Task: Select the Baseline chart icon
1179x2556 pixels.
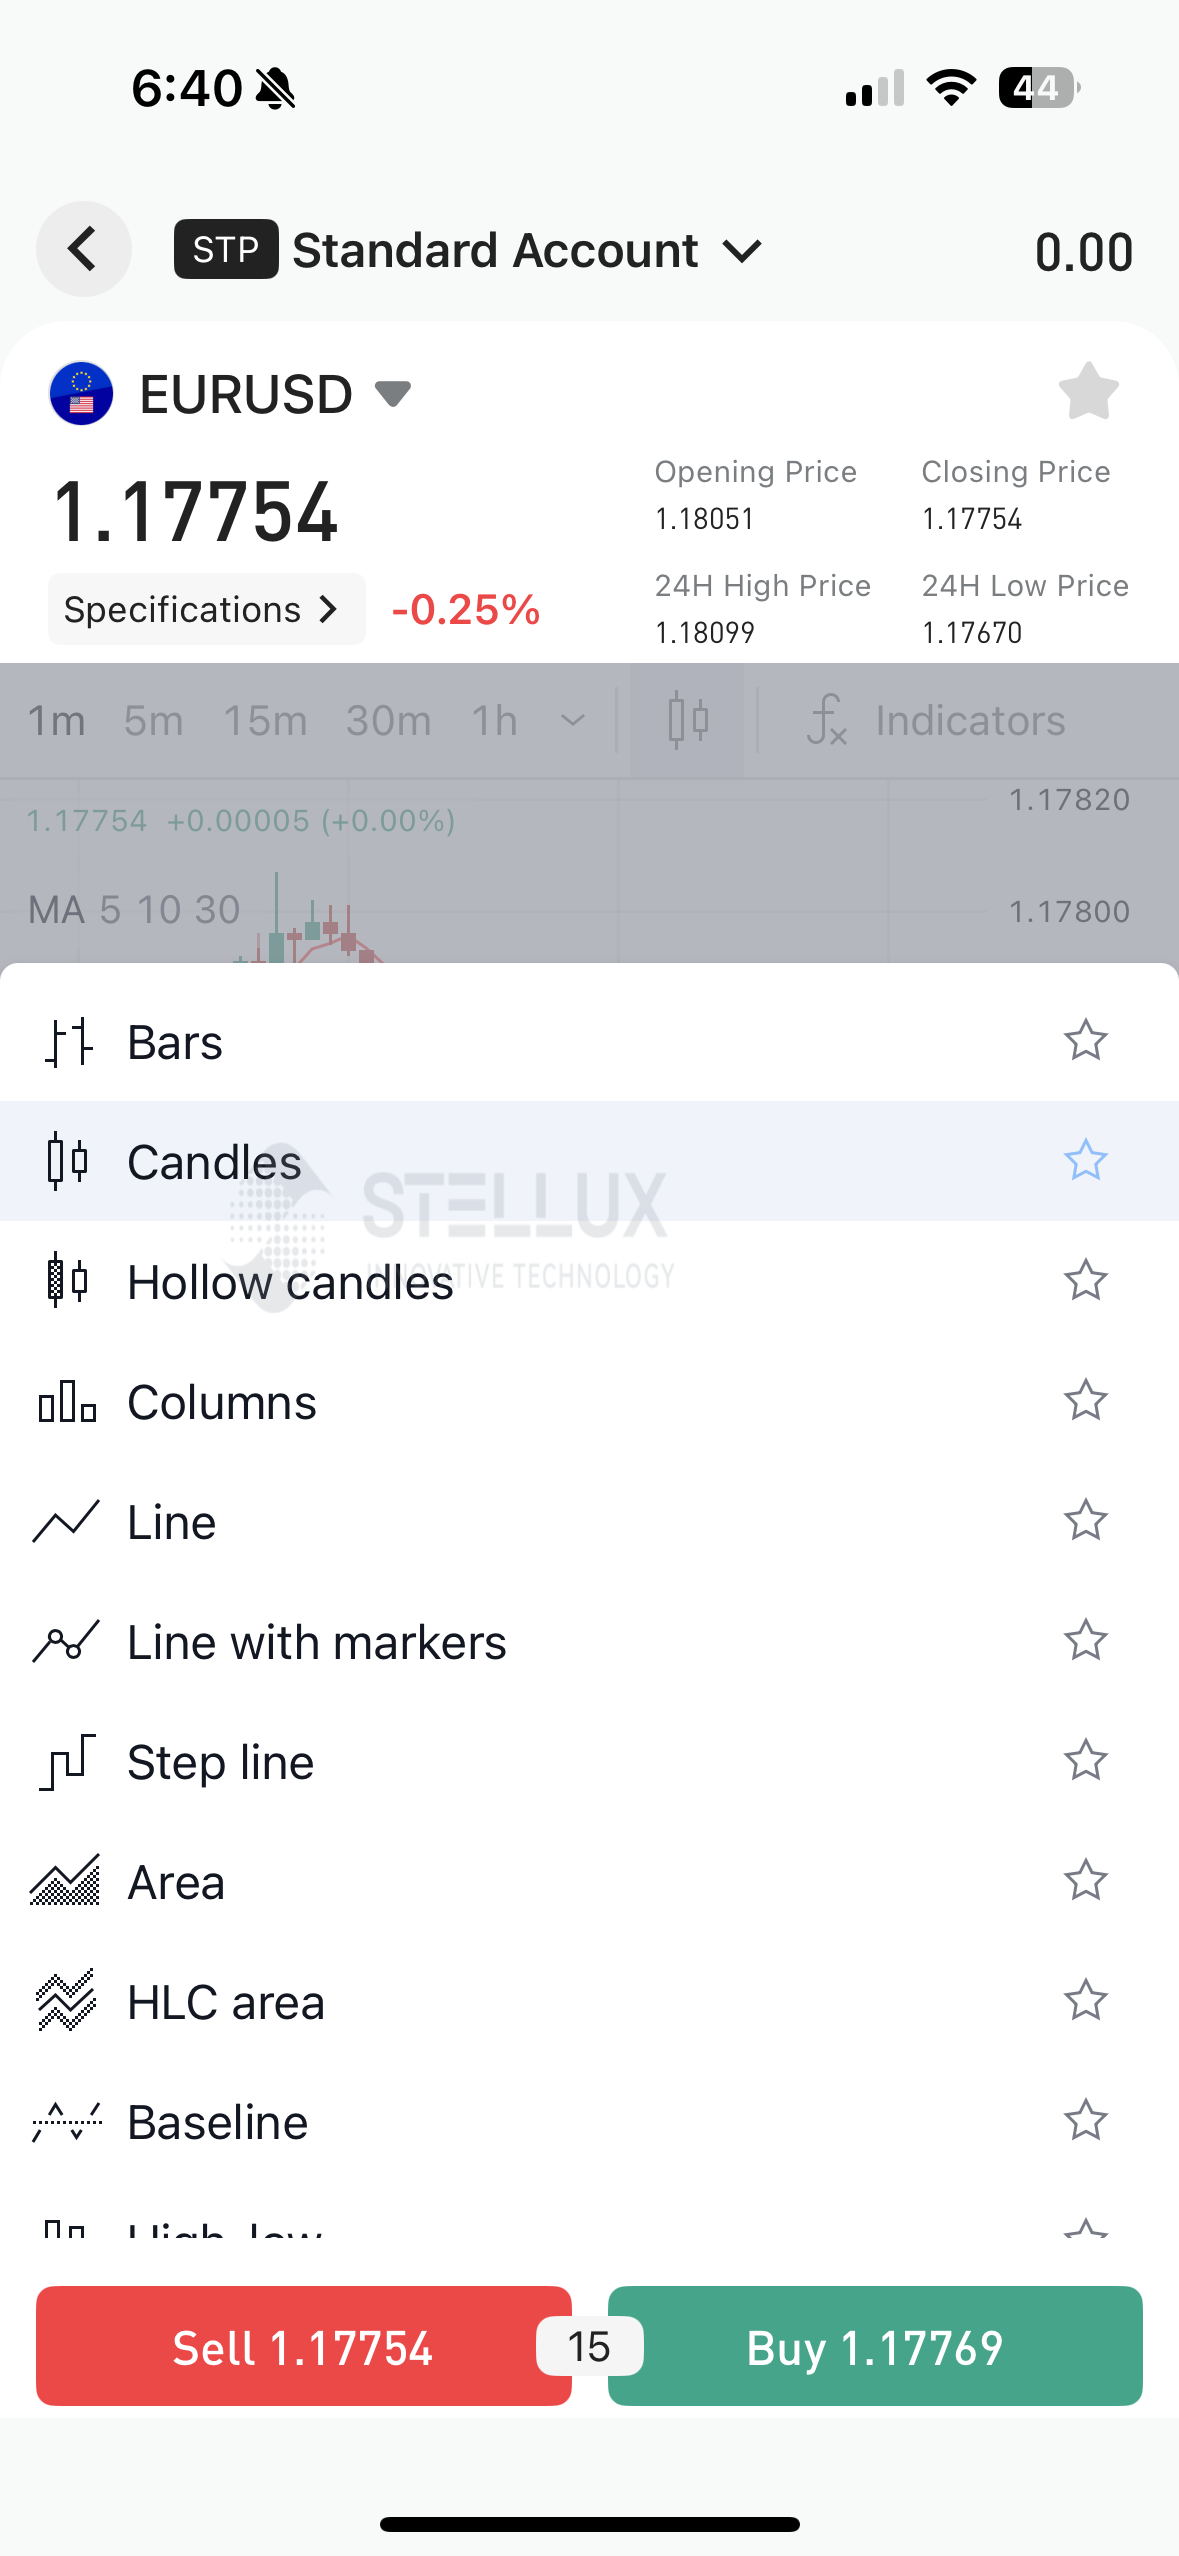Action: [x=67, y=2121]
